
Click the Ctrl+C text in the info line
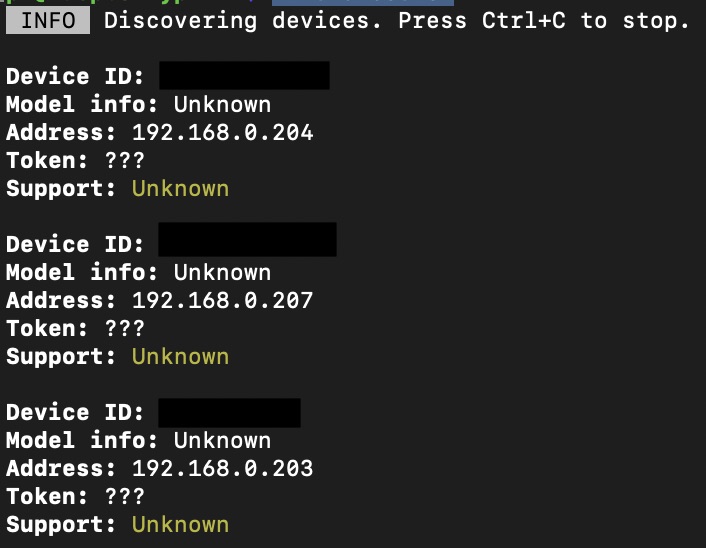tap(524, 21)
